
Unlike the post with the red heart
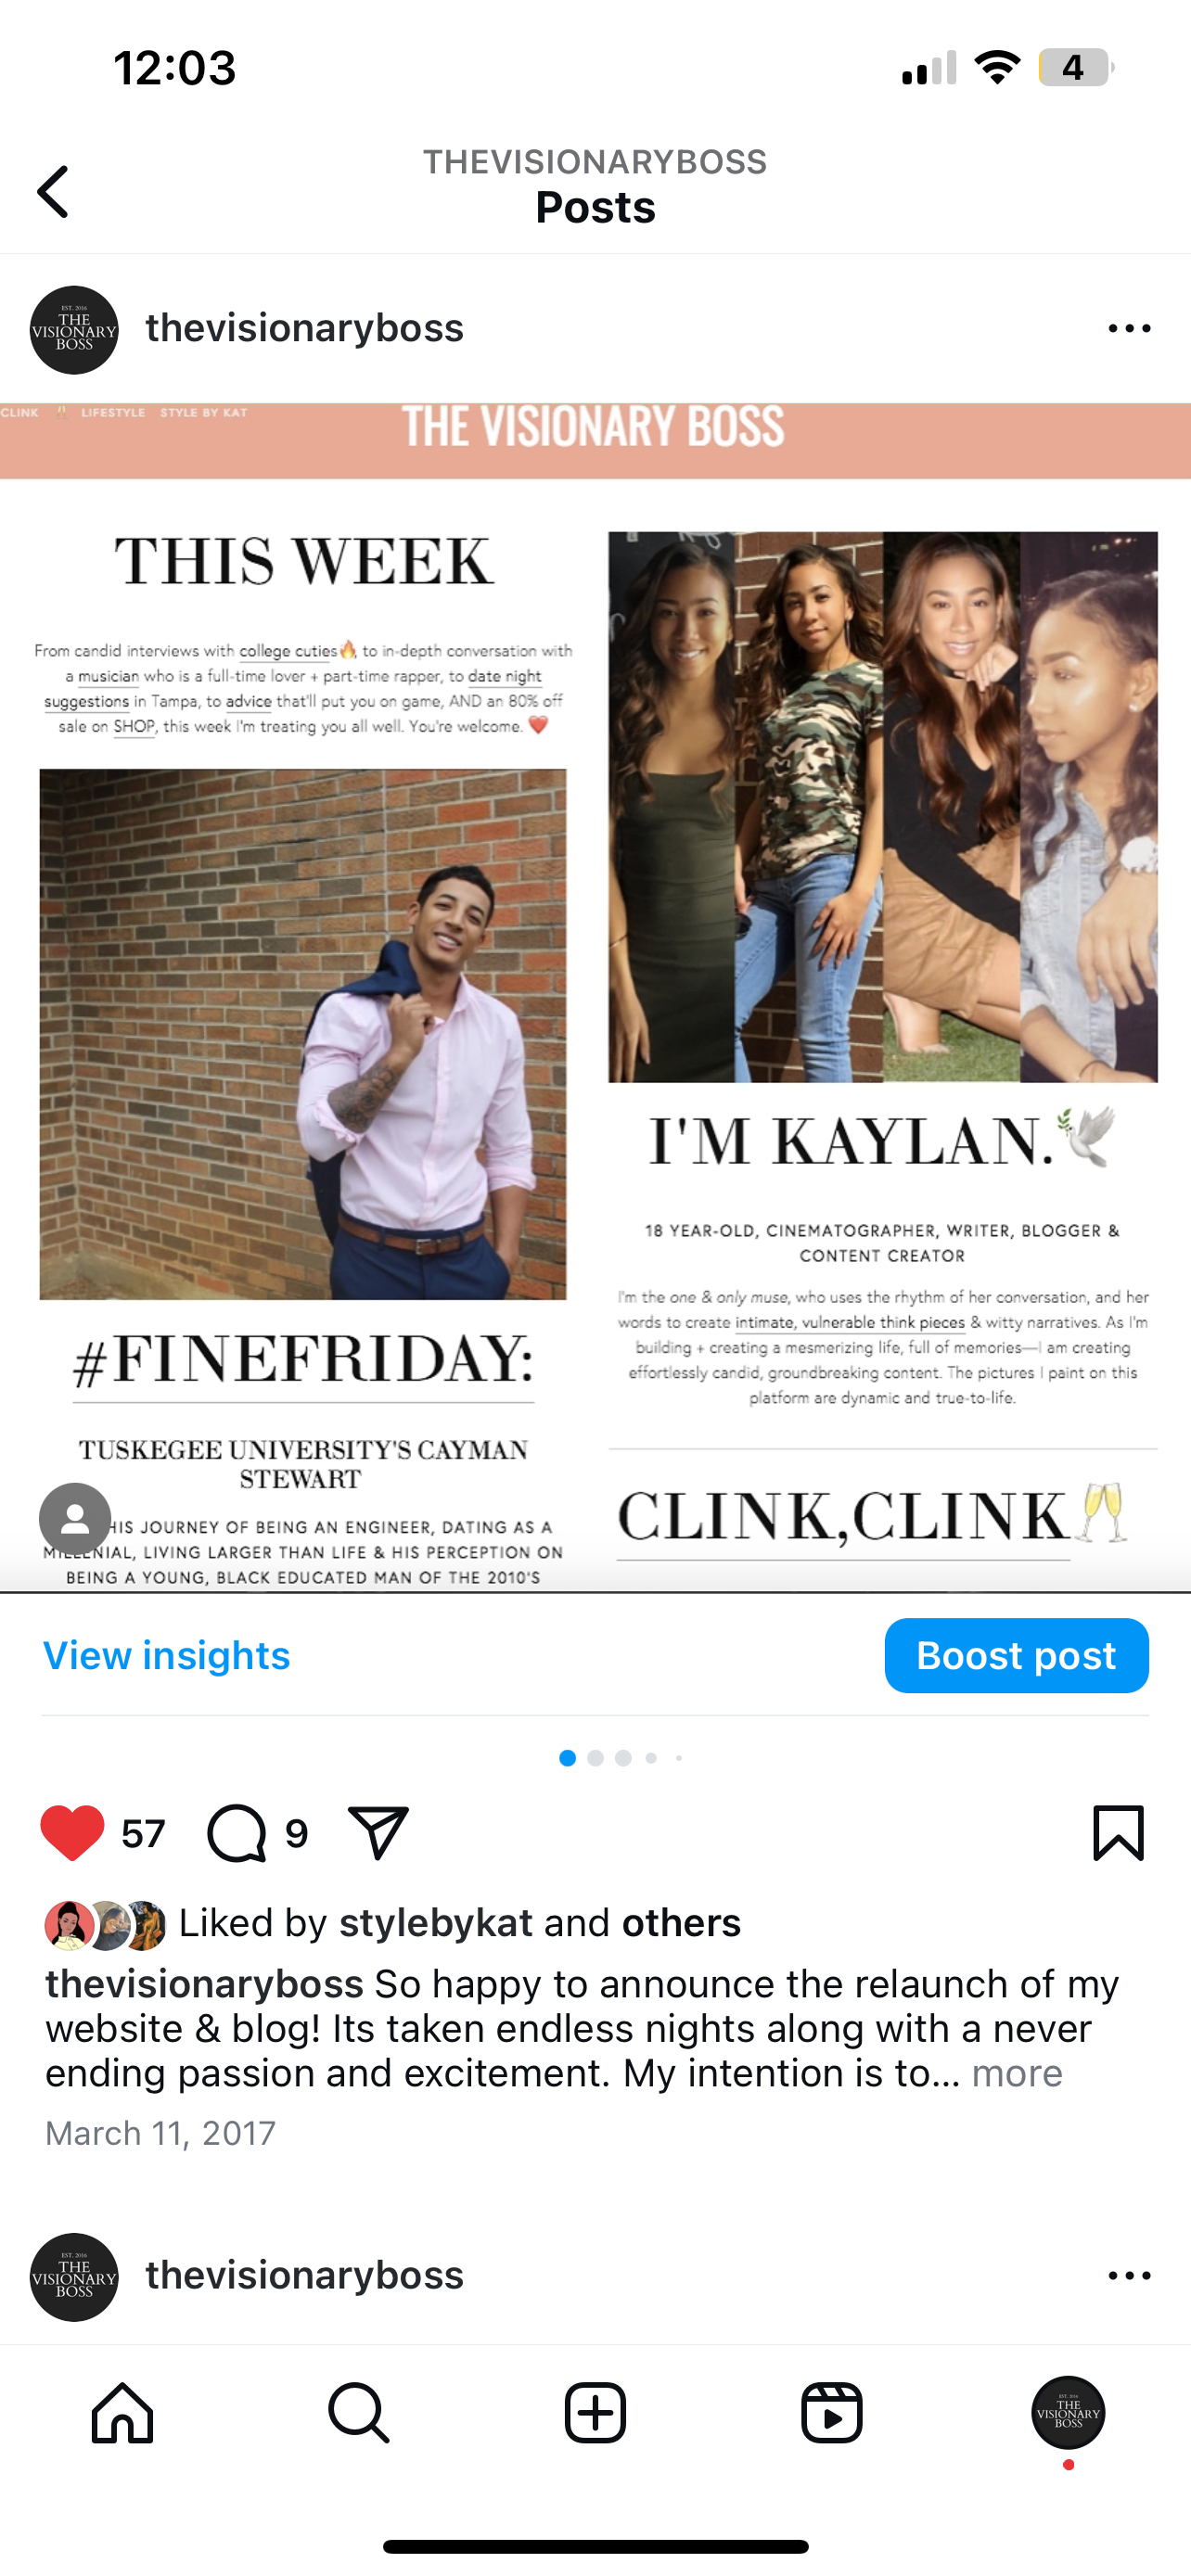[x=72, y=1833]
